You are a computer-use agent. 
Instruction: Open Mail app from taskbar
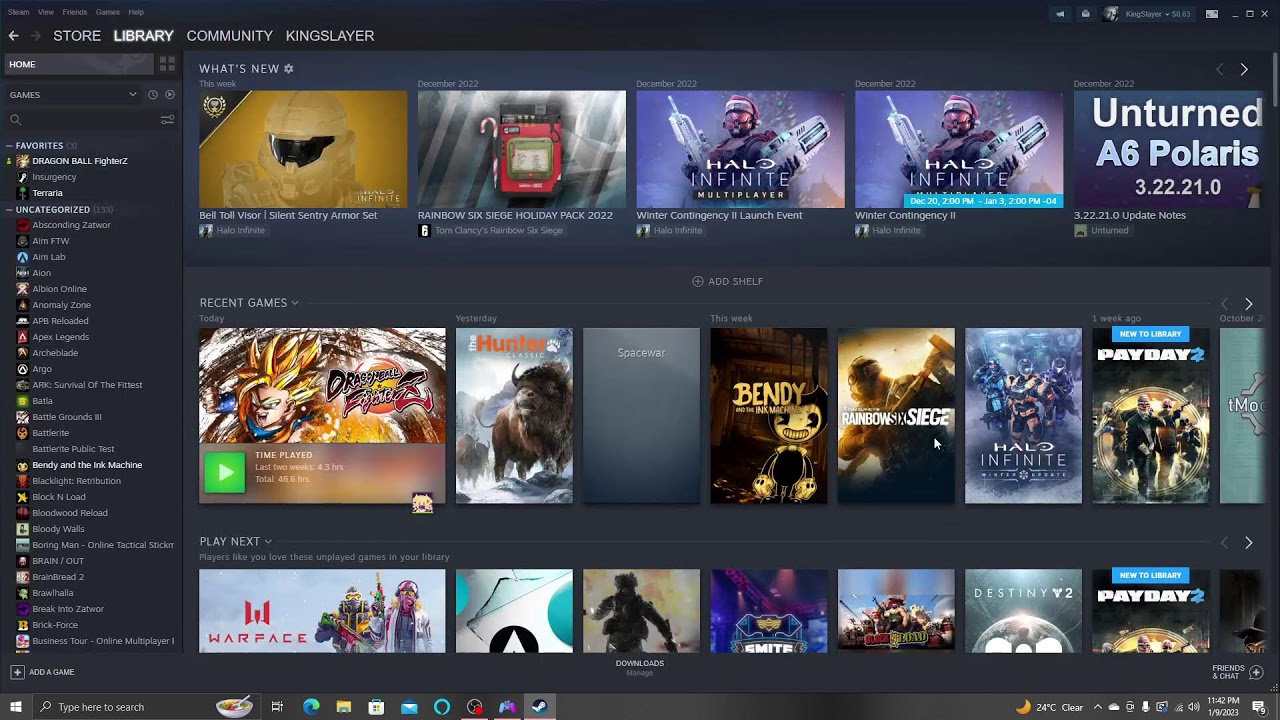click(409, 707)
